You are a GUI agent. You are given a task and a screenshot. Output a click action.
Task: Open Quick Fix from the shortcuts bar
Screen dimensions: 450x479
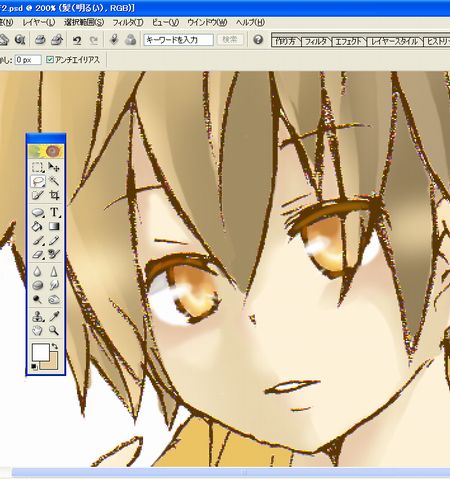(x=115, y=40)
